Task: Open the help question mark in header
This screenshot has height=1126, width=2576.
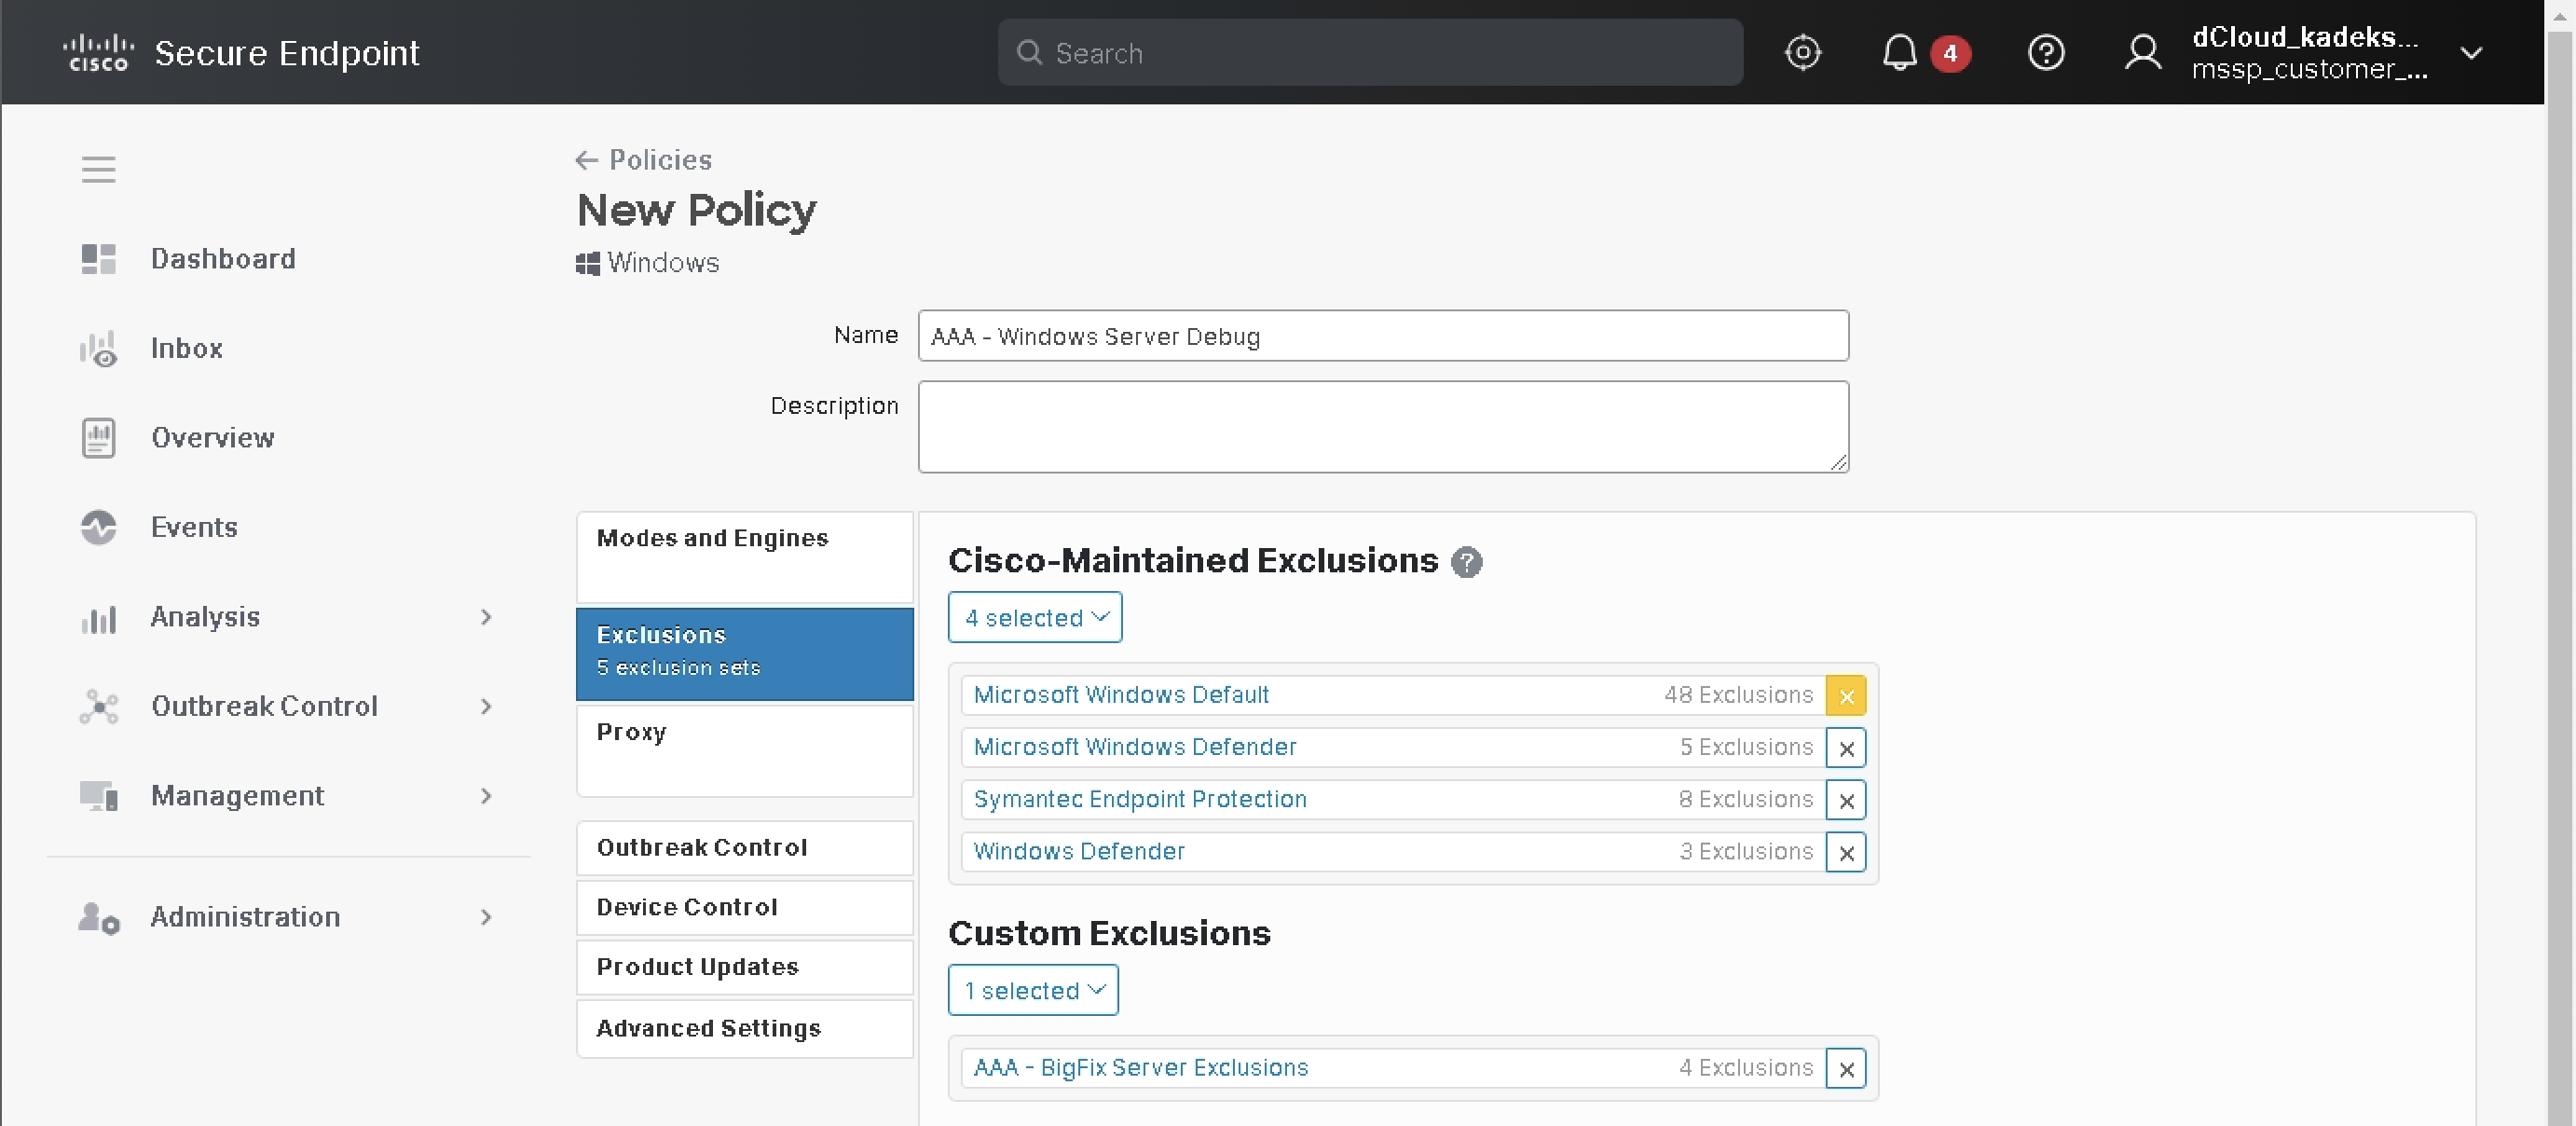Action: (x=2045, y=52)
